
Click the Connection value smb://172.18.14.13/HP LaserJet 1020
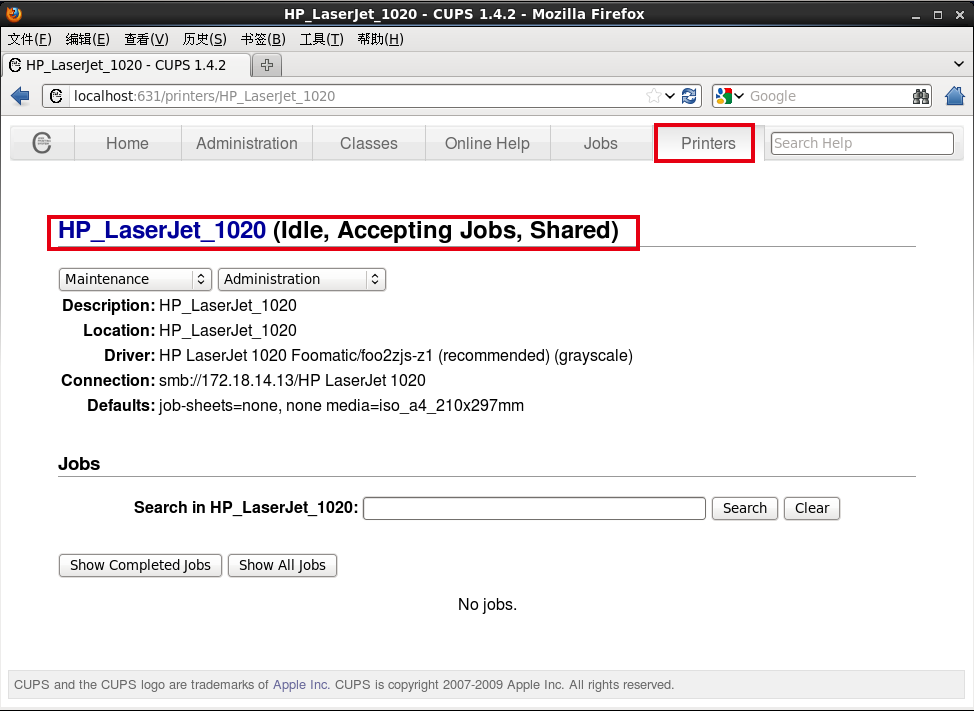tap(292, 380)
